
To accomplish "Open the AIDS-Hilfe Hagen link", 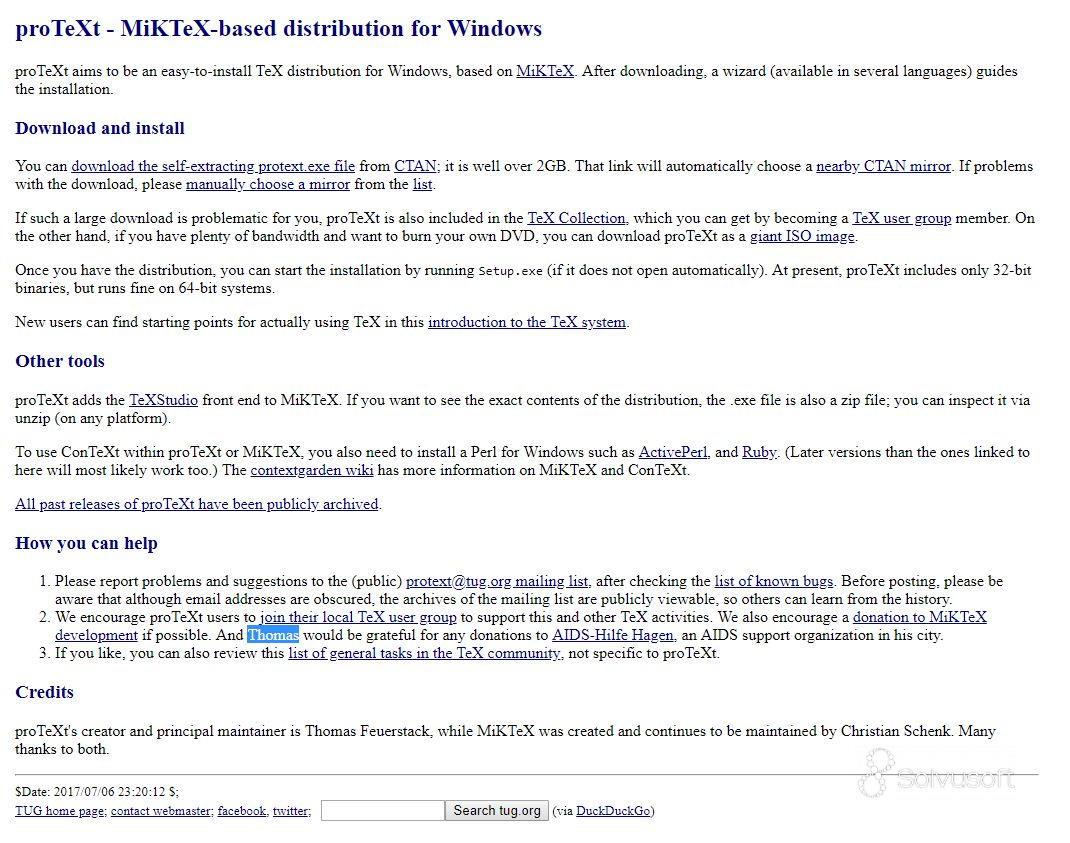I will (x=612, y=635).
